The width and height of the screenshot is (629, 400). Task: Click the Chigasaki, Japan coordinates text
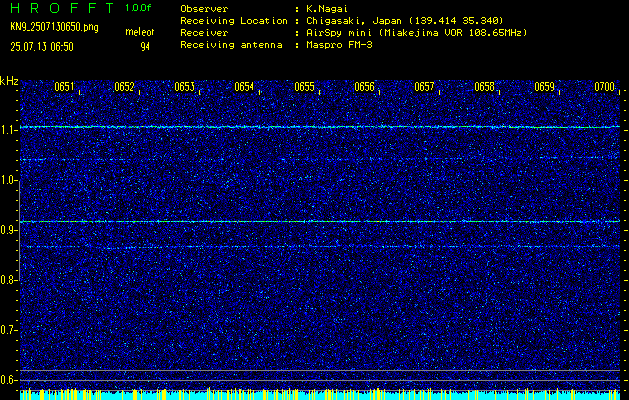click(405, 21)
